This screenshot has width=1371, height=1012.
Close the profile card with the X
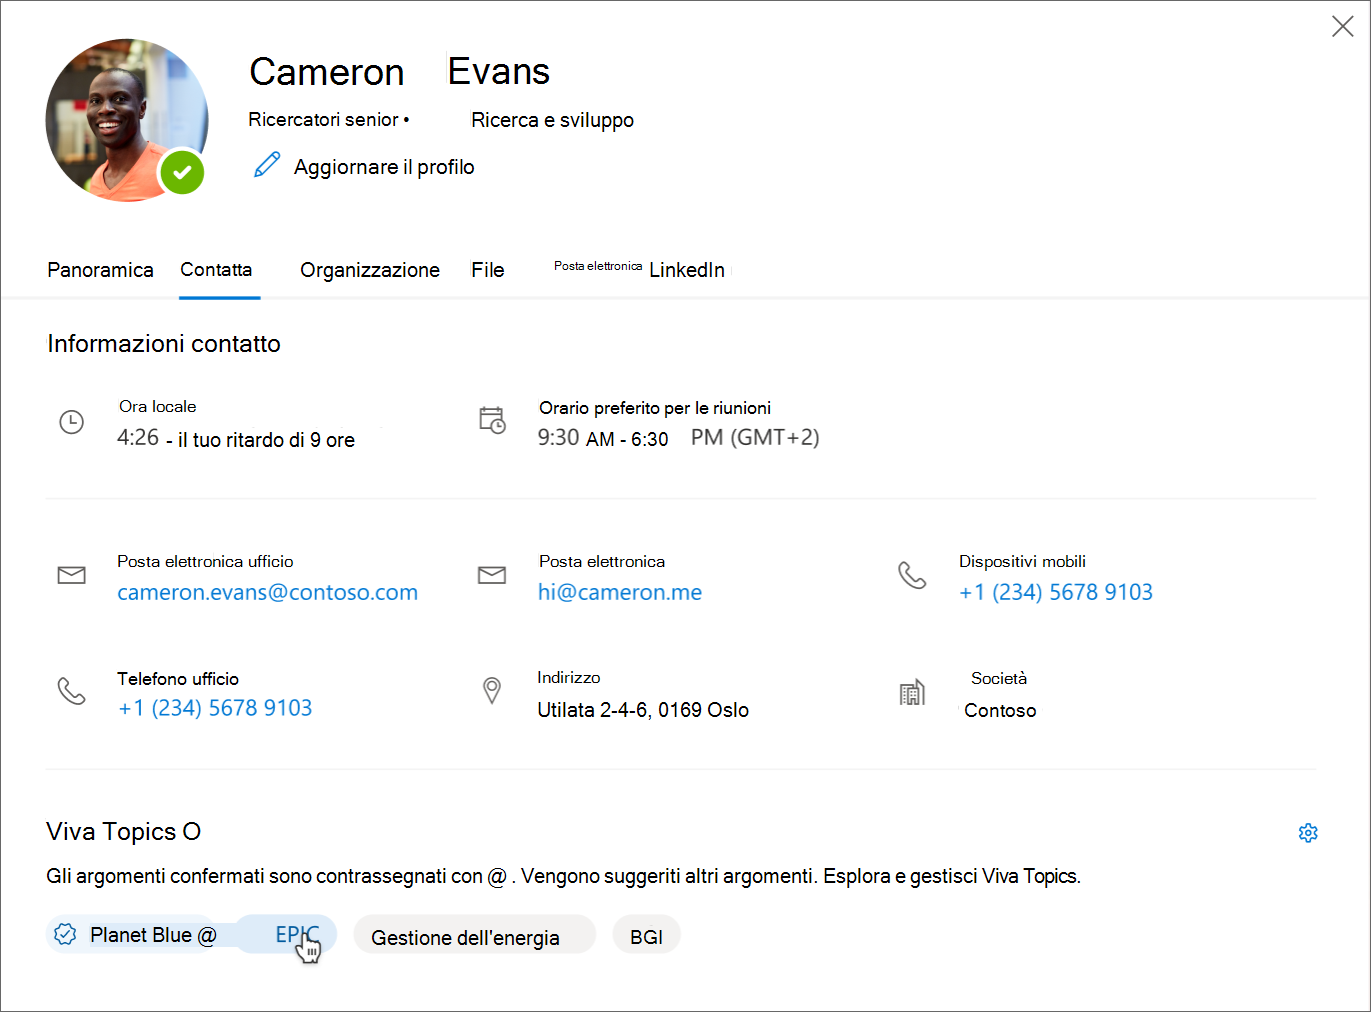[1343, 26]
